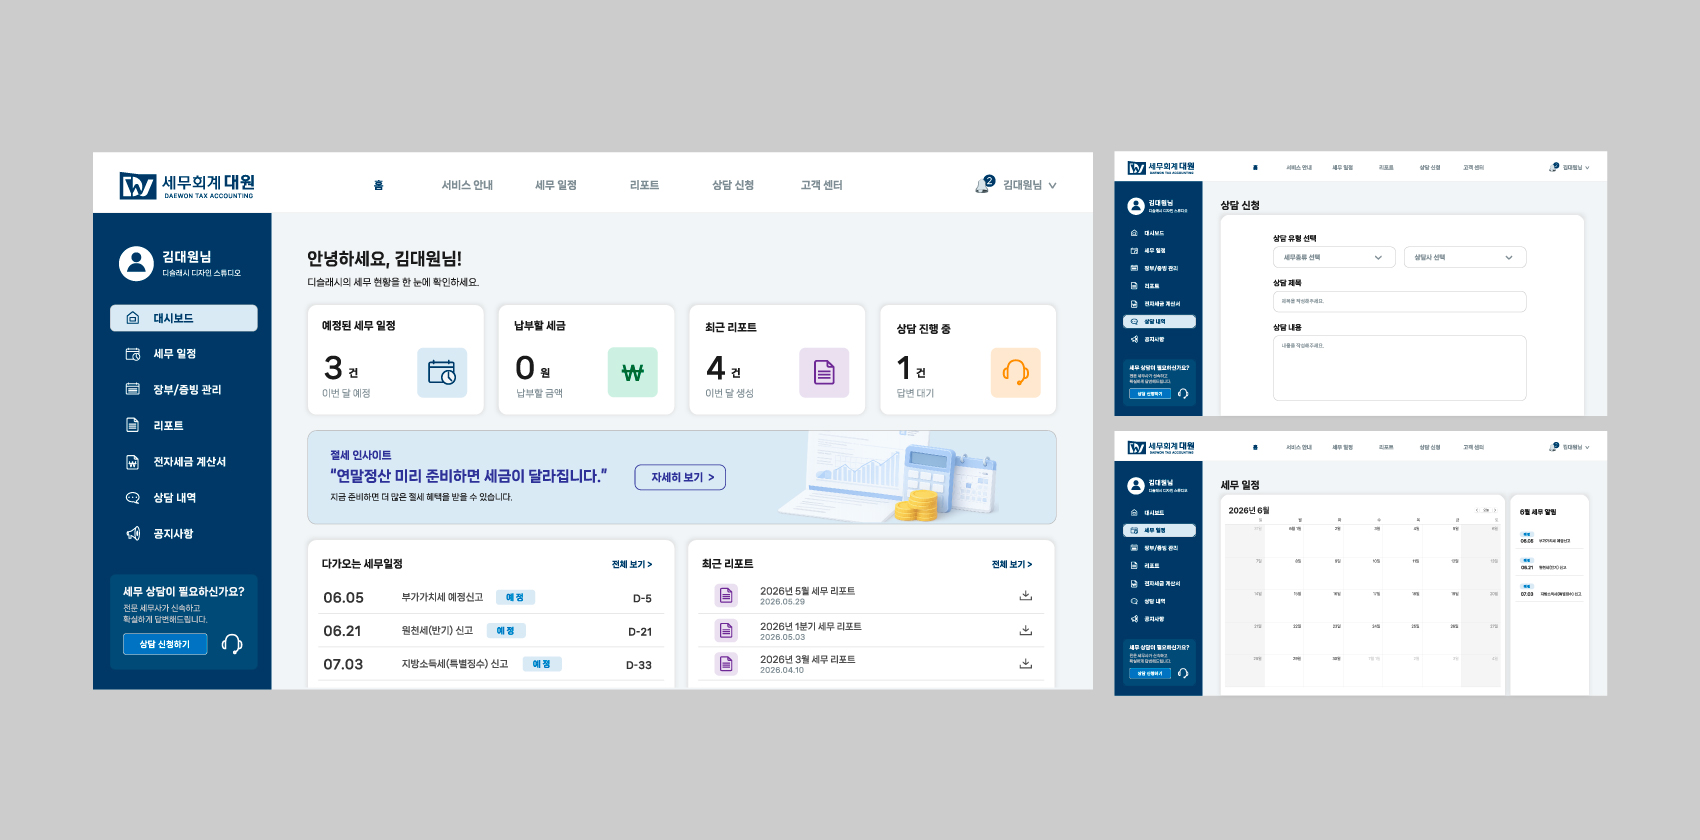Open notifications bell with badge 2 on large dashboard
This screenshot has width=1700, height=840.
(985, 185)
